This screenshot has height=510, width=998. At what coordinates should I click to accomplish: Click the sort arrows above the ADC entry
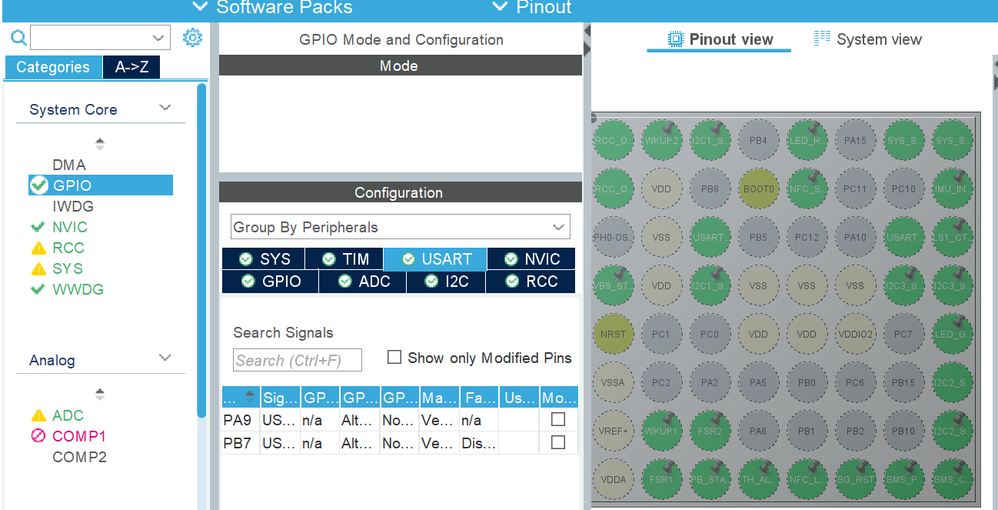pos(100,394)
